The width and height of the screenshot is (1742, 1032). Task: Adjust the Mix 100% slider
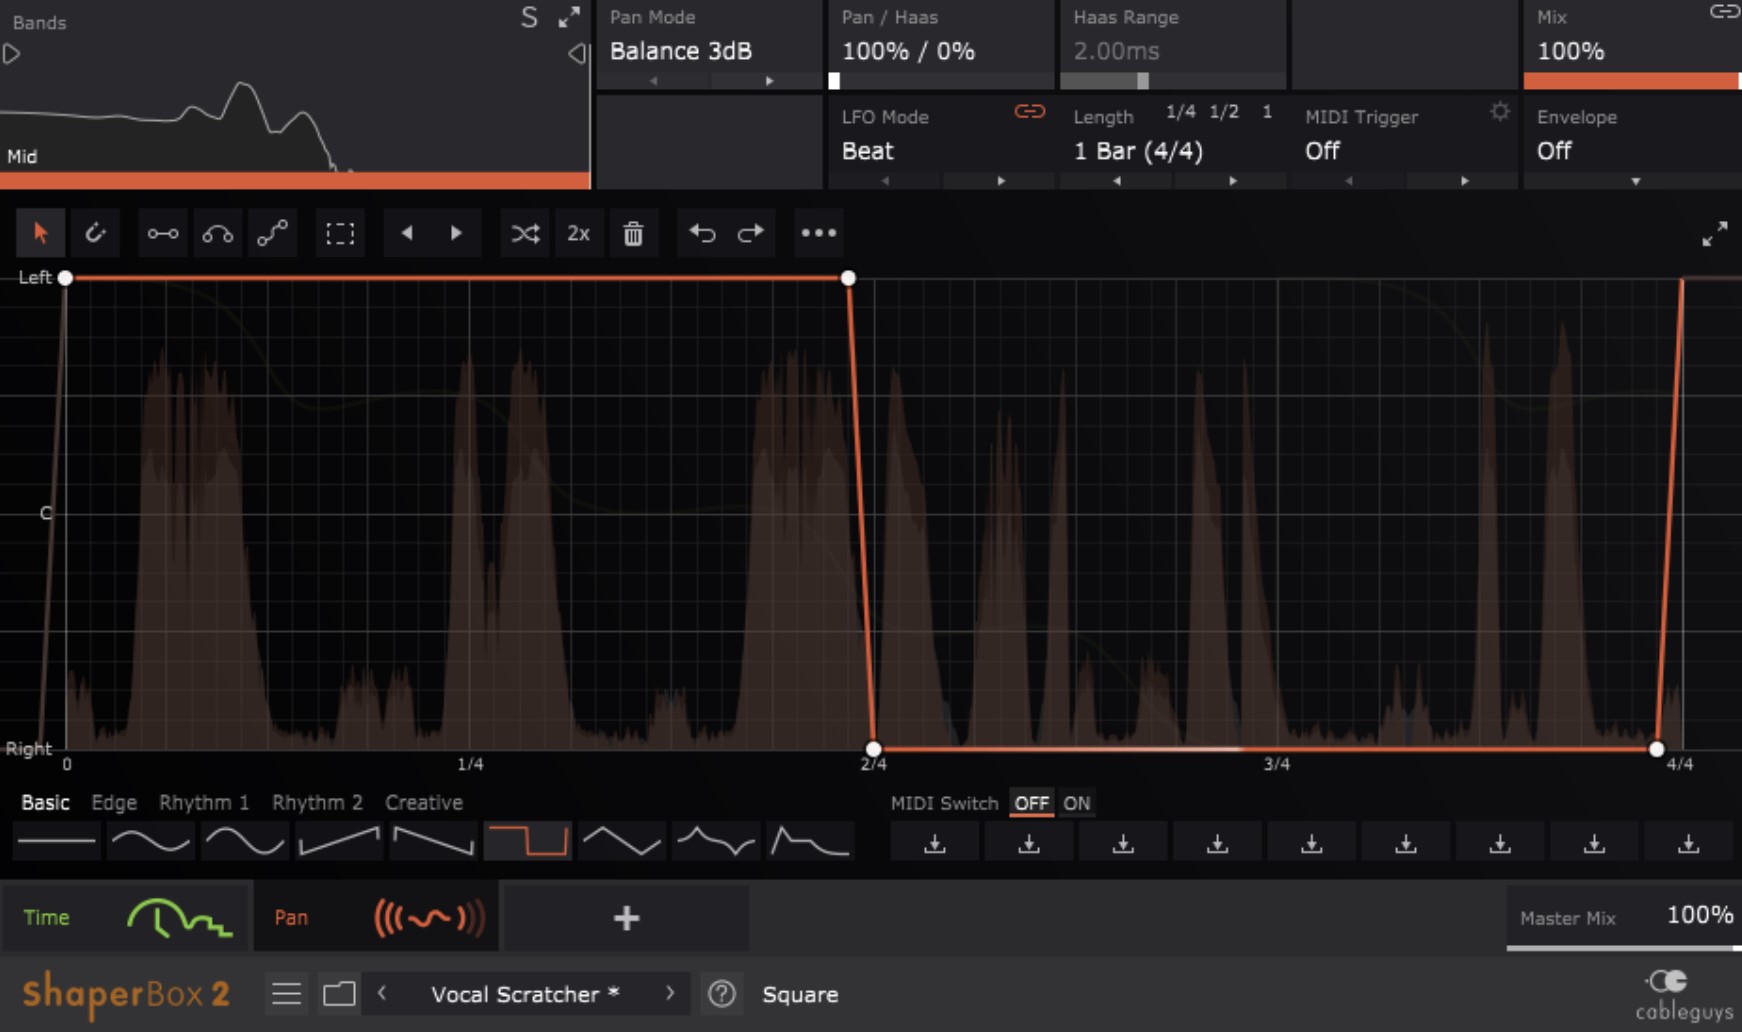(x=1632, y=81)
